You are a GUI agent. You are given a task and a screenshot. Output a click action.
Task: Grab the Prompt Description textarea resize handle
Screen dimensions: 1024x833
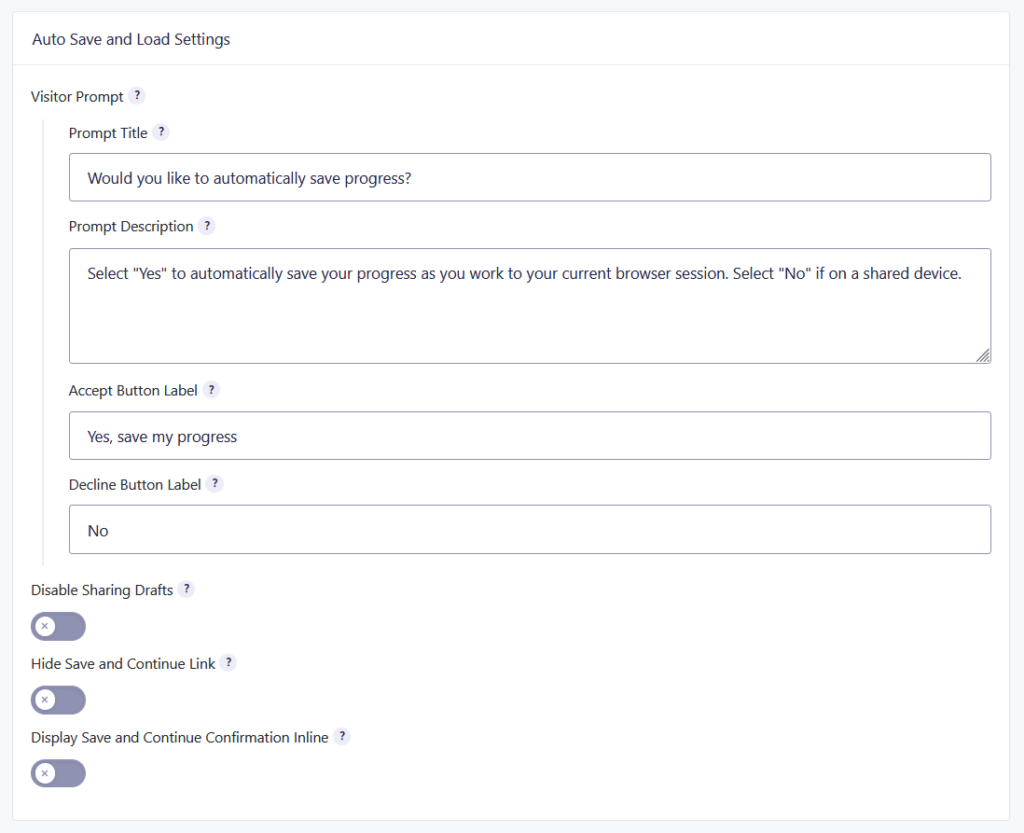tap(984, 356)
